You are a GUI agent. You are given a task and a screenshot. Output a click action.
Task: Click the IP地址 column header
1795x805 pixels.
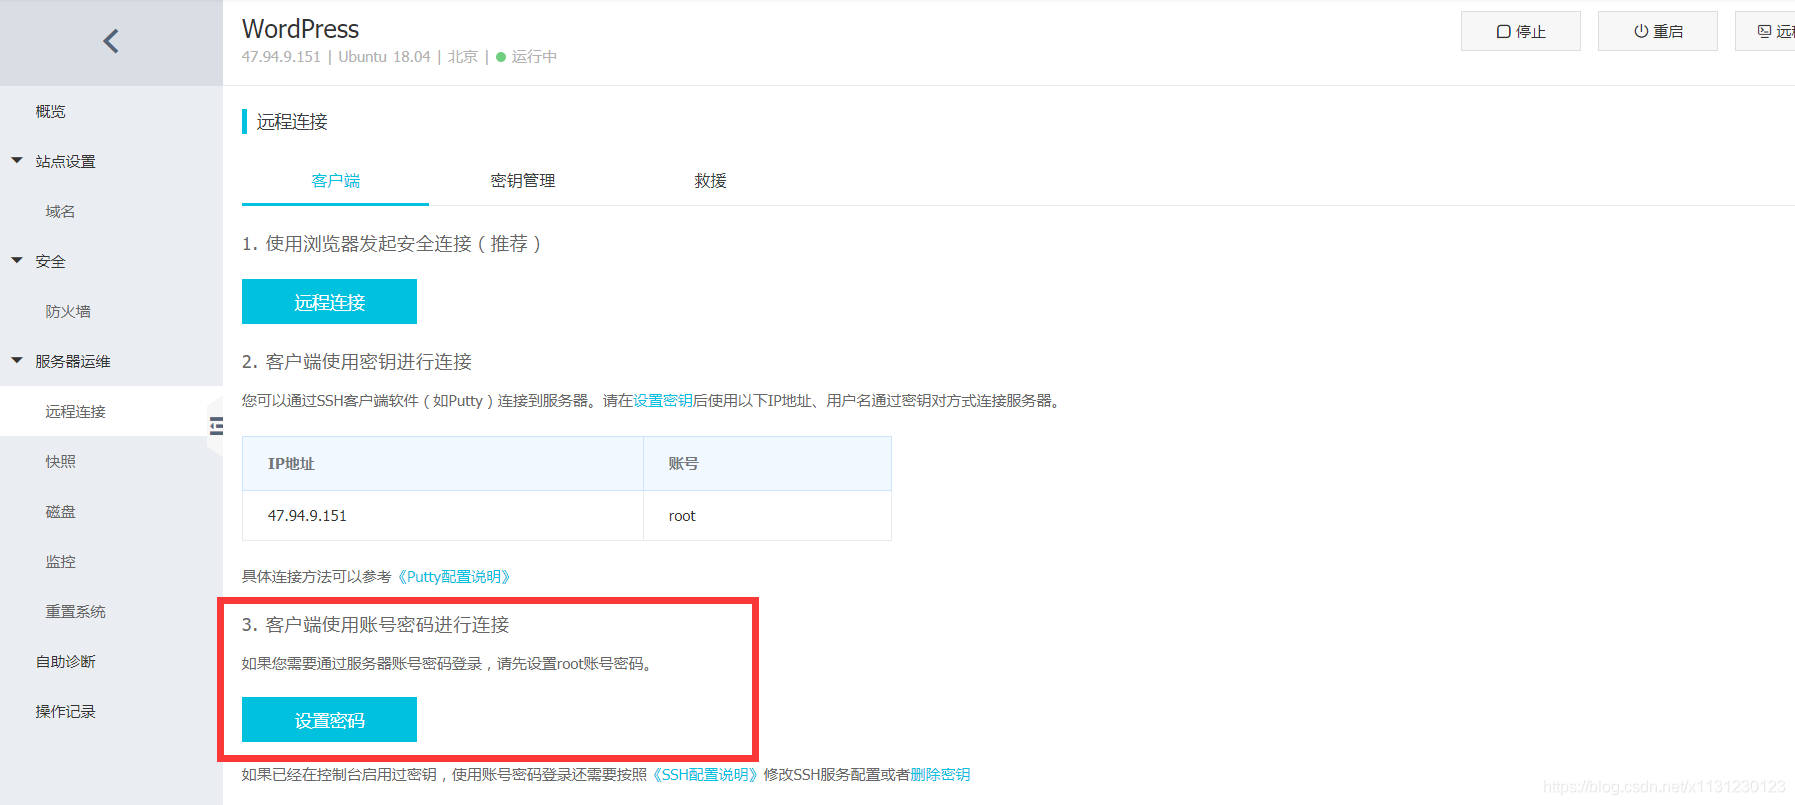[x=443, y=464]
